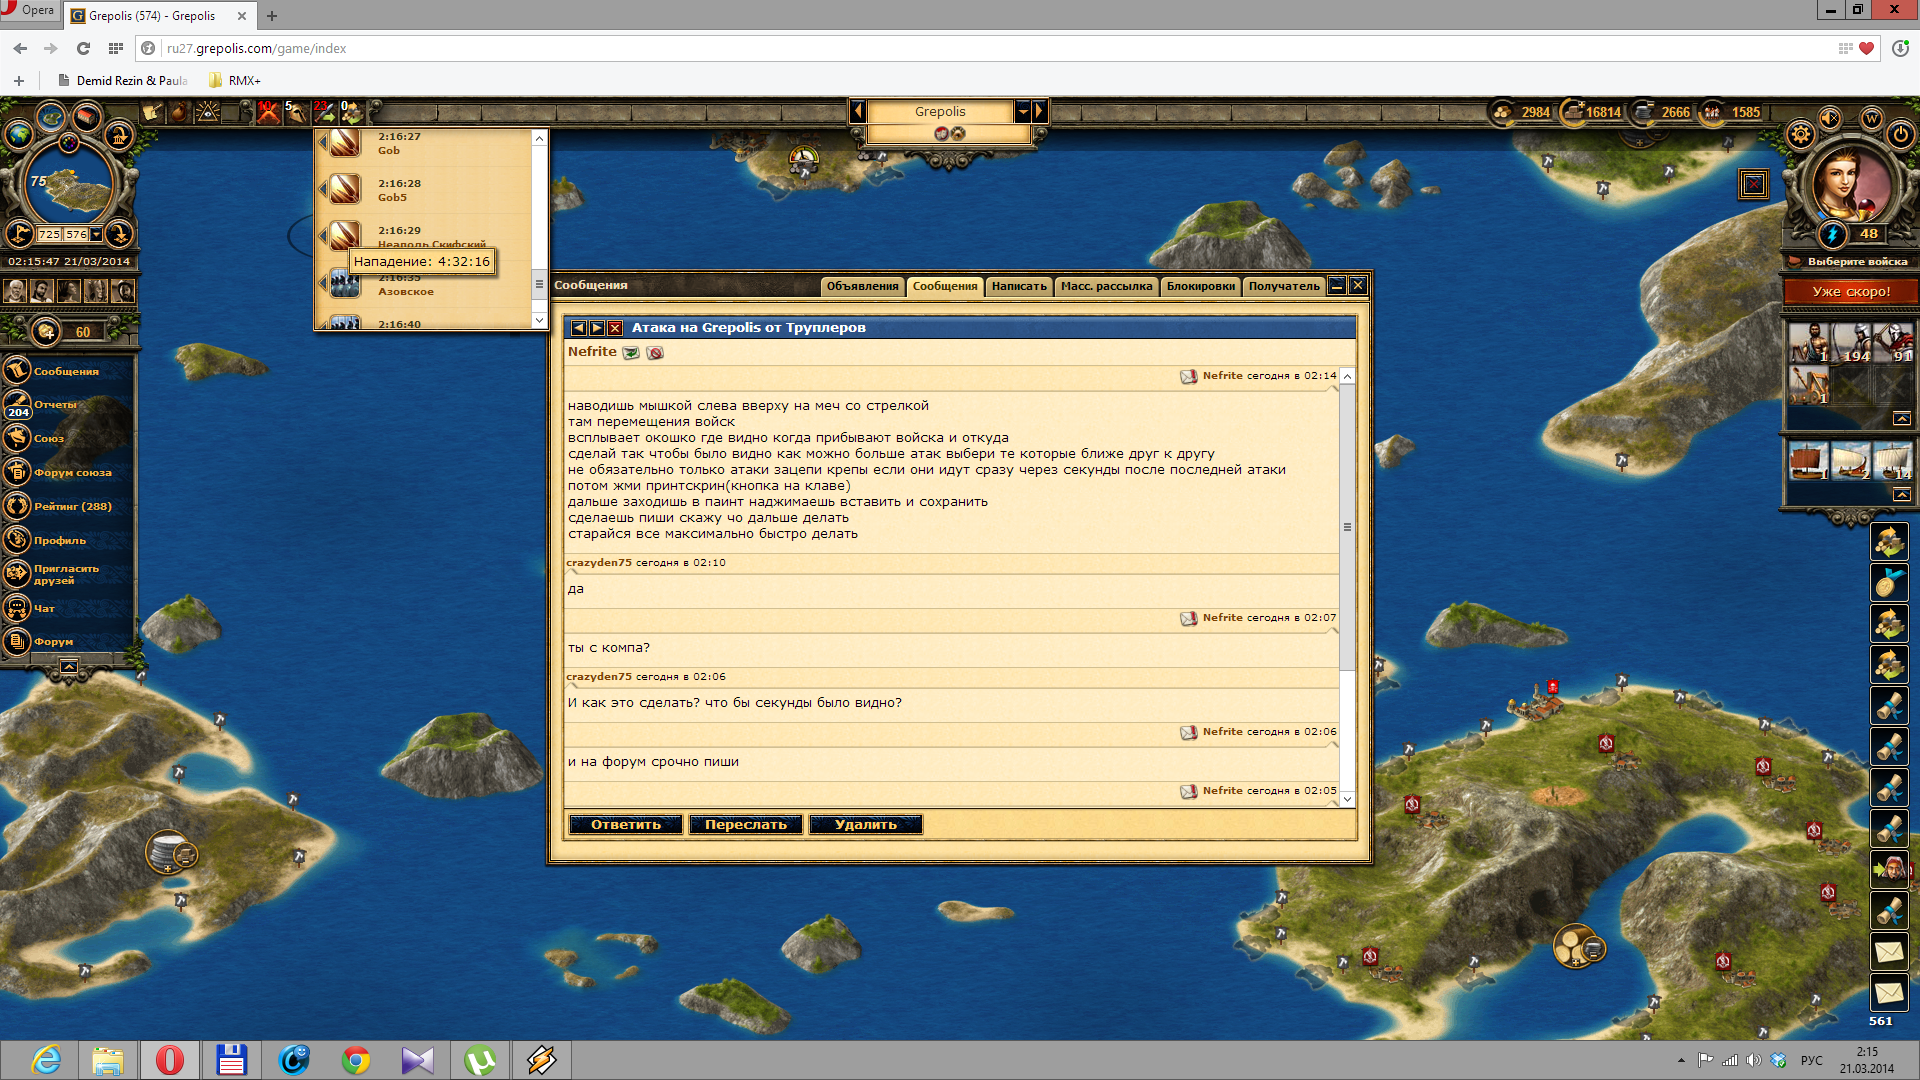Click the Удалить button

coord(866,824)
